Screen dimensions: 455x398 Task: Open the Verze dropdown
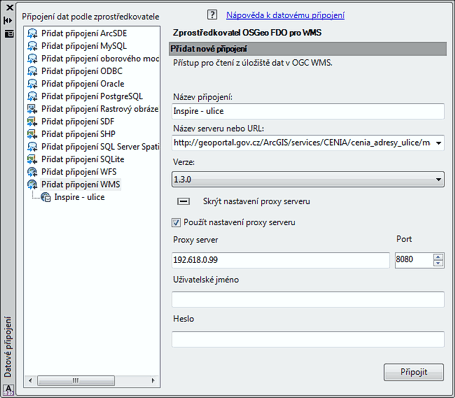(x=308, y=179)
